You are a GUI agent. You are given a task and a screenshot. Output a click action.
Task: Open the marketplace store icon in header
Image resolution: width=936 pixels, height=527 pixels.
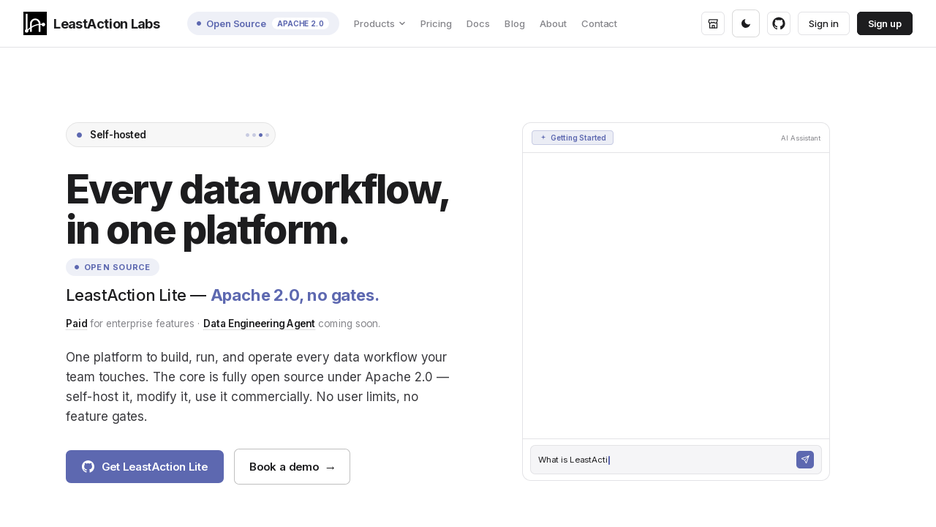(x=713, y=23)
